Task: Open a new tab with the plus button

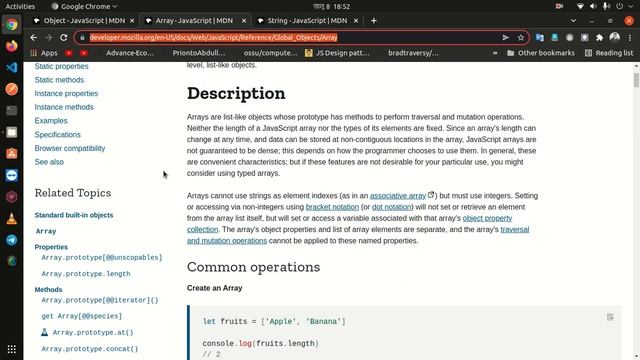Action: pos(373,20)
